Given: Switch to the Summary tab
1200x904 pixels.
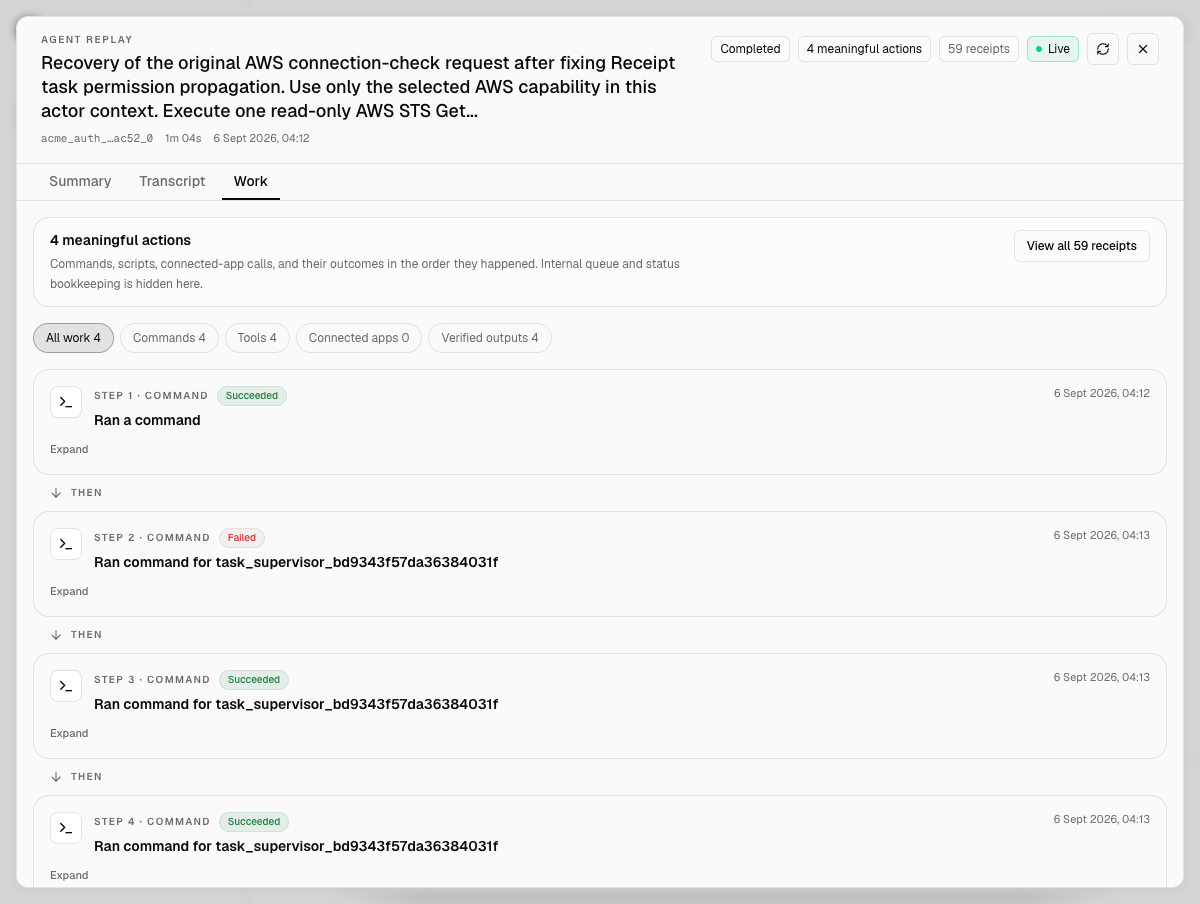Looking at the screenshot, I should 80,181.
